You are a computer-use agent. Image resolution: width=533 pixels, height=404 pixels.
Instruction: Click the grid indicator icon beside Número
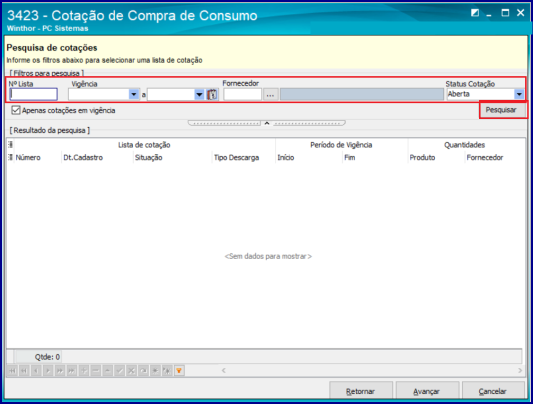(x=11, y=157)
